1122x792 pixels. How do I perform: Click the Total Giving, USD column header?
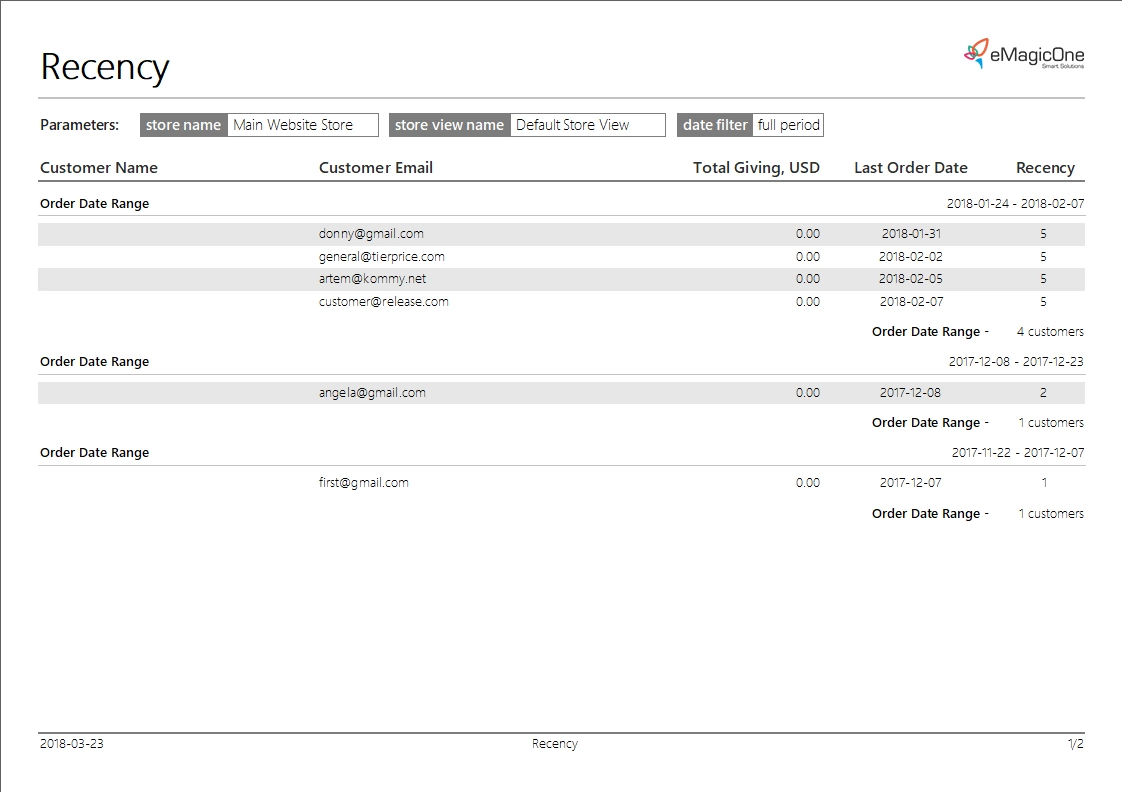(756, 167)
